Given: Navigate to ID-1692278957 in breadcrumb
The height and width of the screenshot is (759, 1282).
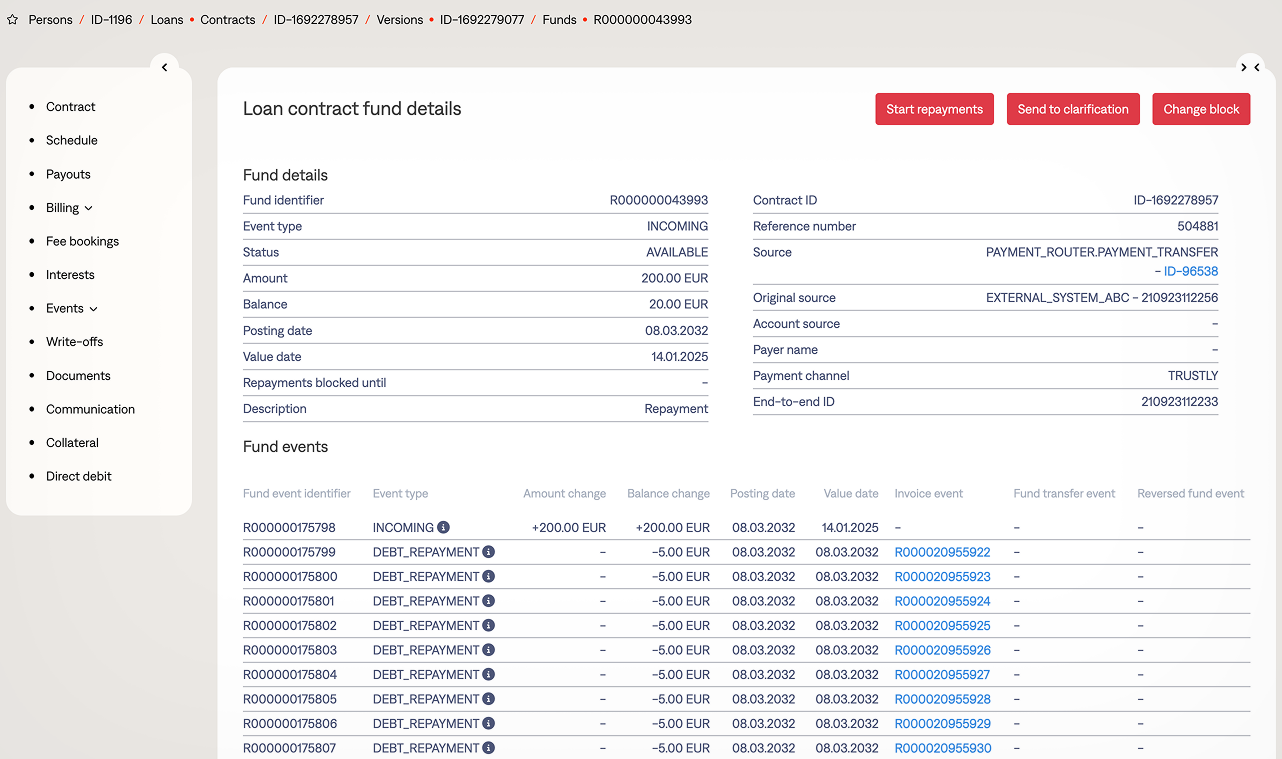Looking at the screenshot, I should (316, 20).
